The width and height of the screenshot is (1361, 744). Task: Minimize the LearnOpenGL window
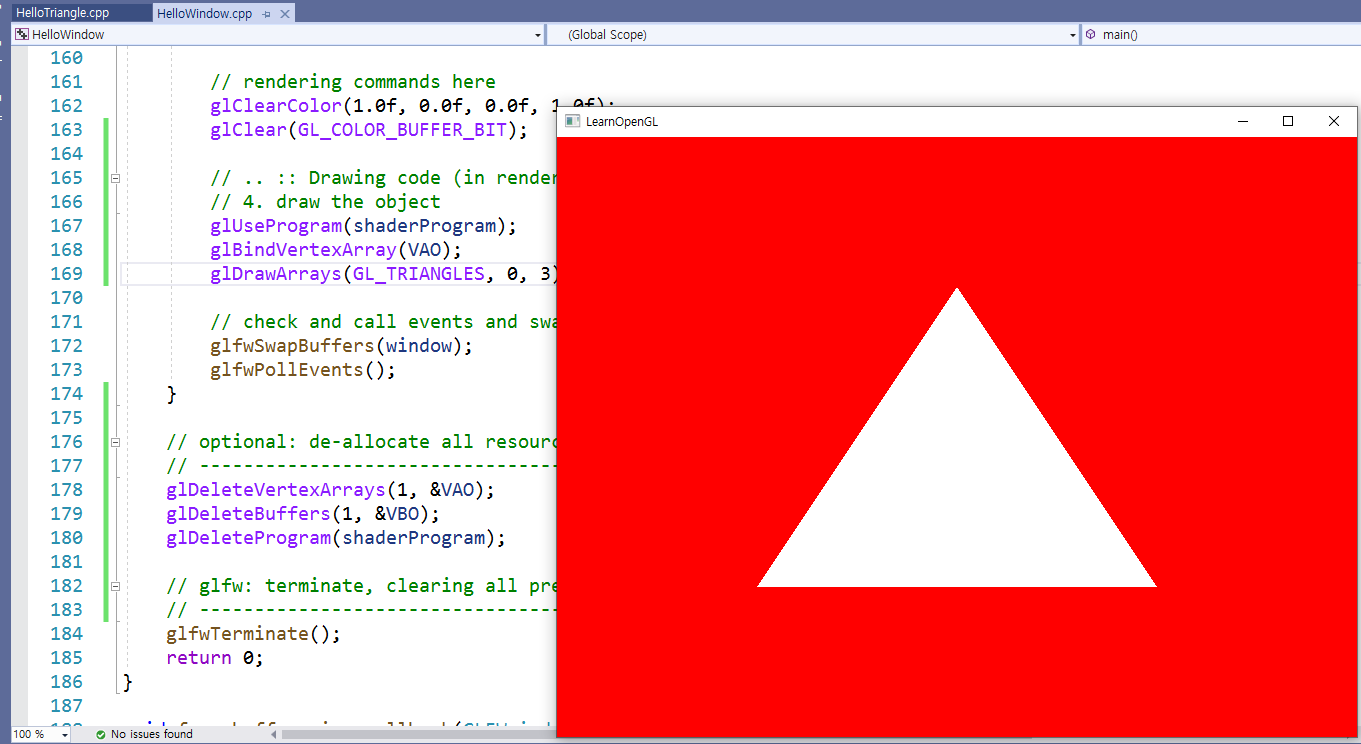point(1243,121)
